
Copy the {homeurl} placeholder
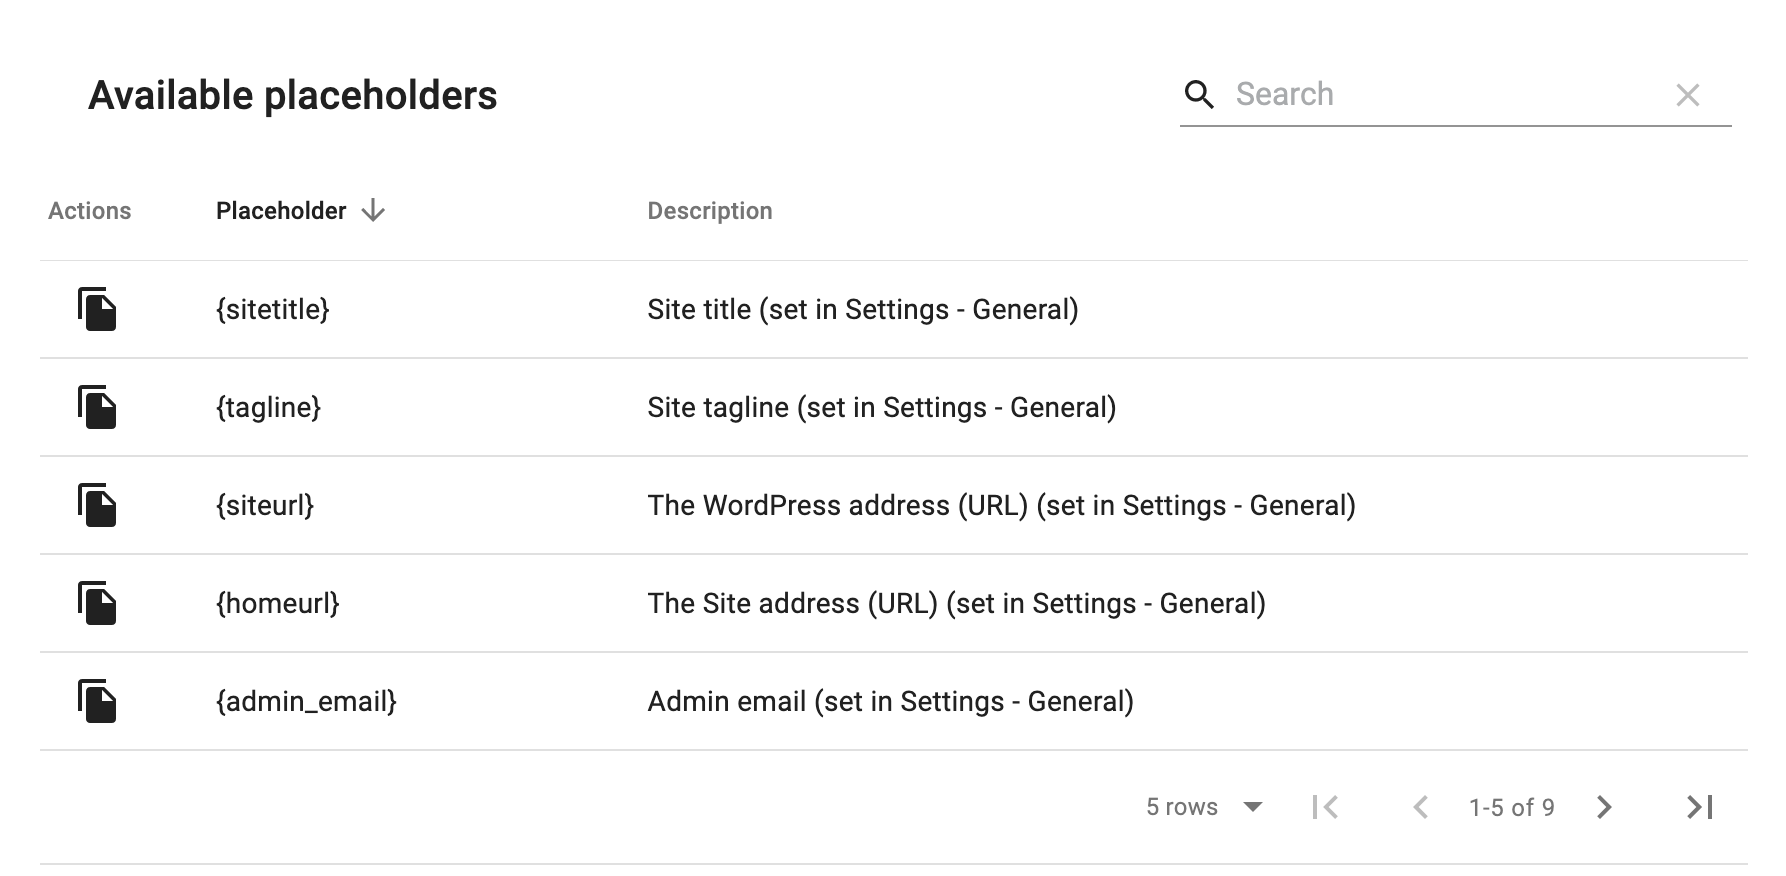[x=97, y=603]
